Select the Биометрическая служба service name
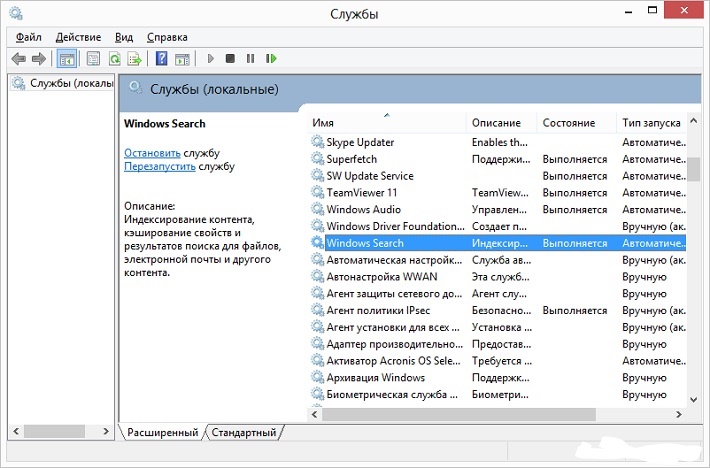Viewport: 710px width, 468px height. 392,394
